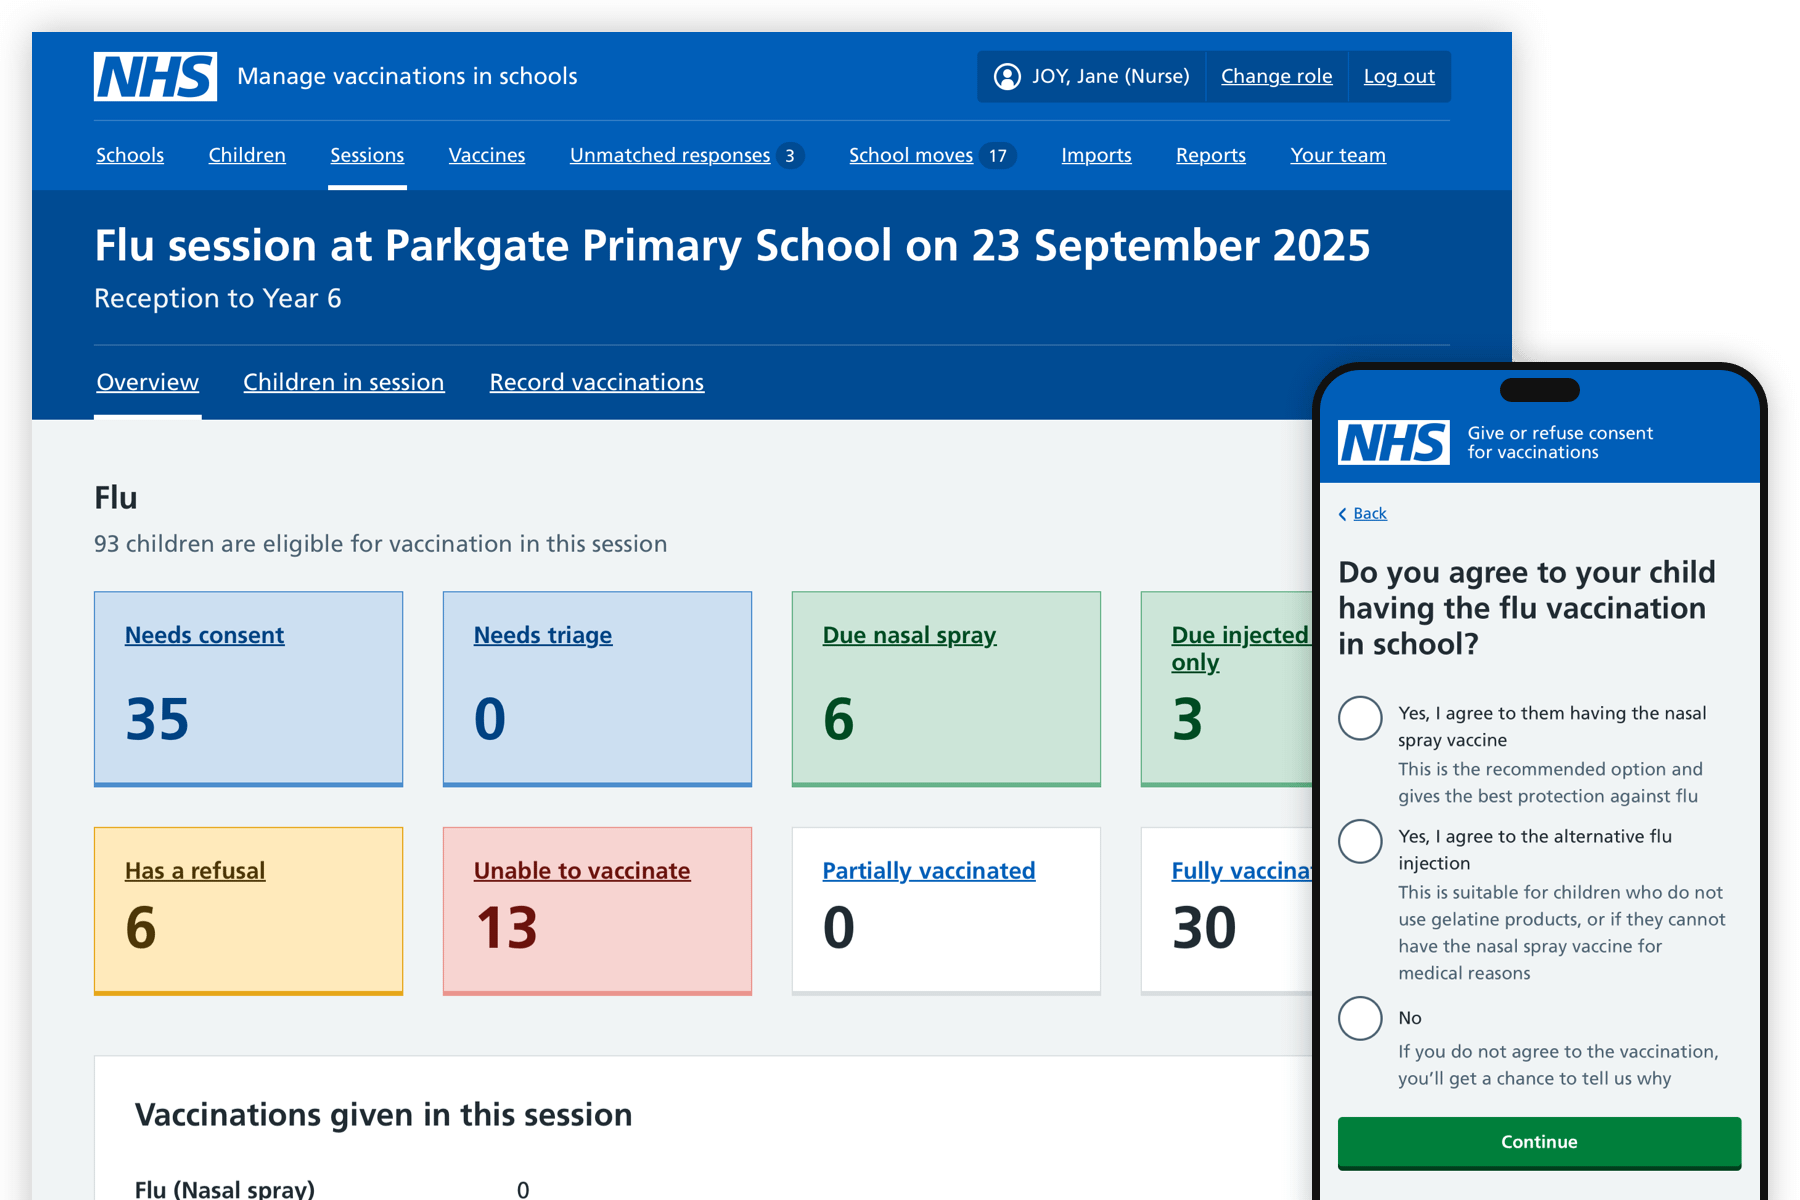Image resolution: width=1800 pixels, height=1200 pixels.
Task: Click the user account avatar icon
Action: (1007, 77)
